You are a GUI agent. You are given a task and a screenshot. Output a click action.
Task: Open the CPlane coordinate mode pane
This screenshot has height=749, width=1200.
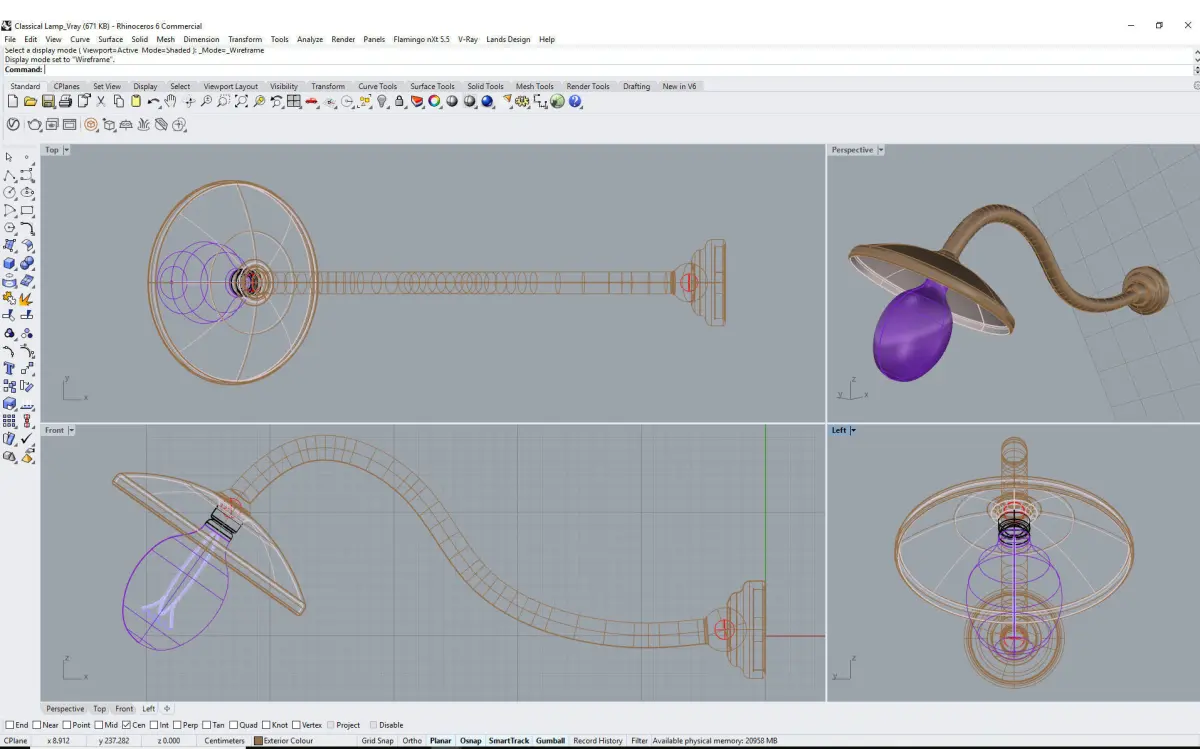(15, 741)
